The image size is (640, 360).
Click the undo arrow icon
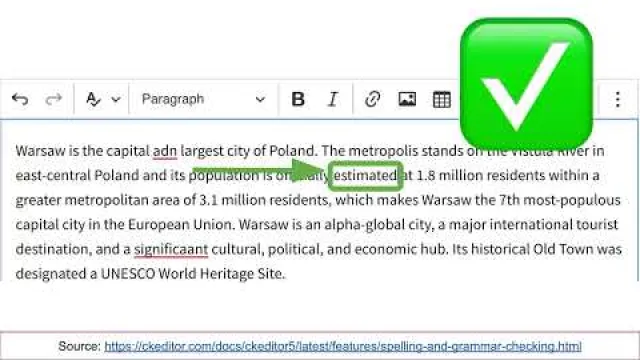coord(20,99)
